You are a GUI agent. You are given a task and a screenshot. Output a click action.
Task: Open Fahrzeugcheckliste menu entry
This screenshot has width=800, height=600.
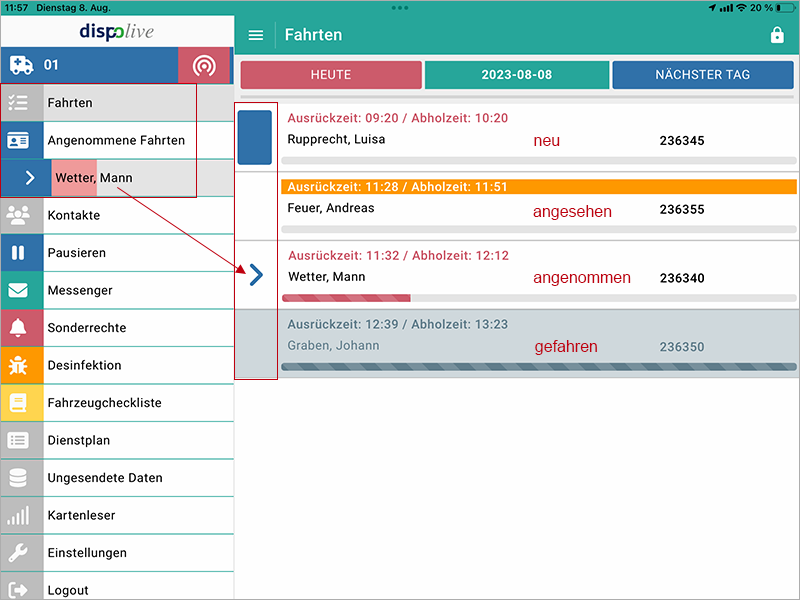click(117, 403)
